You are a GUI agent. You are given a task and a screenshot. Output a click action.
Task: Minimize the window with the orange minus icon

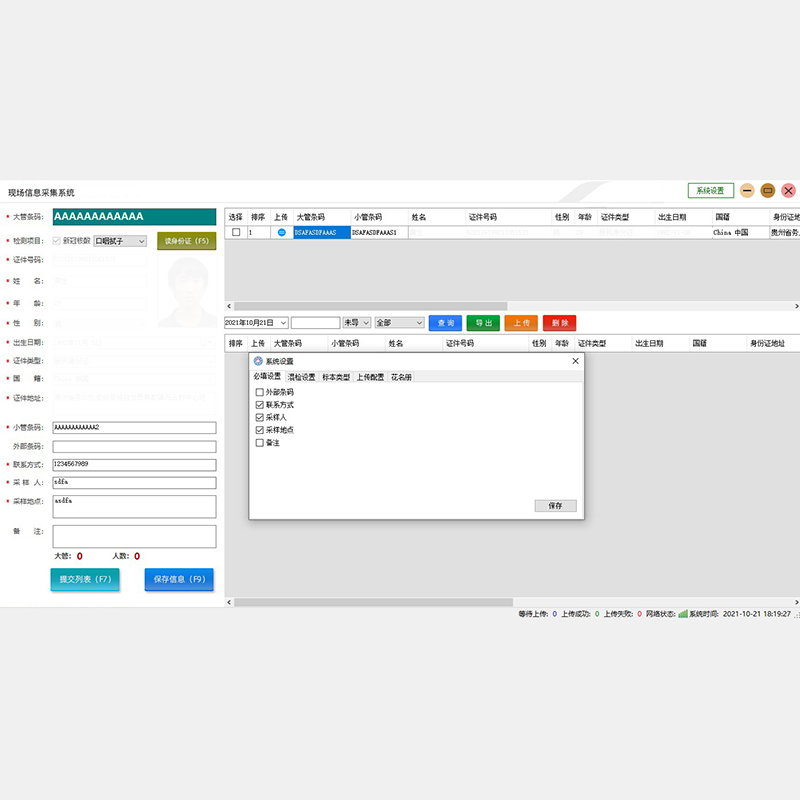pyautogui.click(x=747, y=190)
